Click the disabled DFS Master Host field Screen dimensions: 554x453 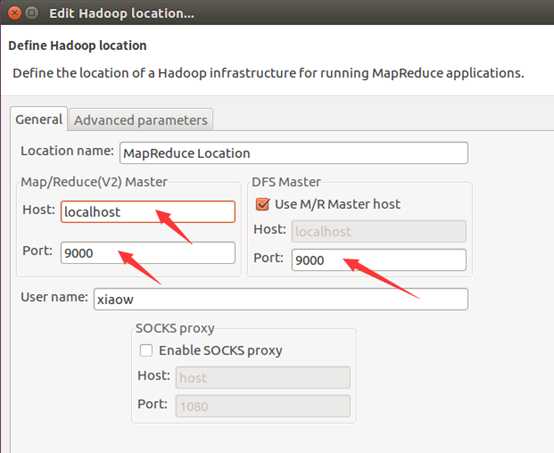(x=379, y=231)
